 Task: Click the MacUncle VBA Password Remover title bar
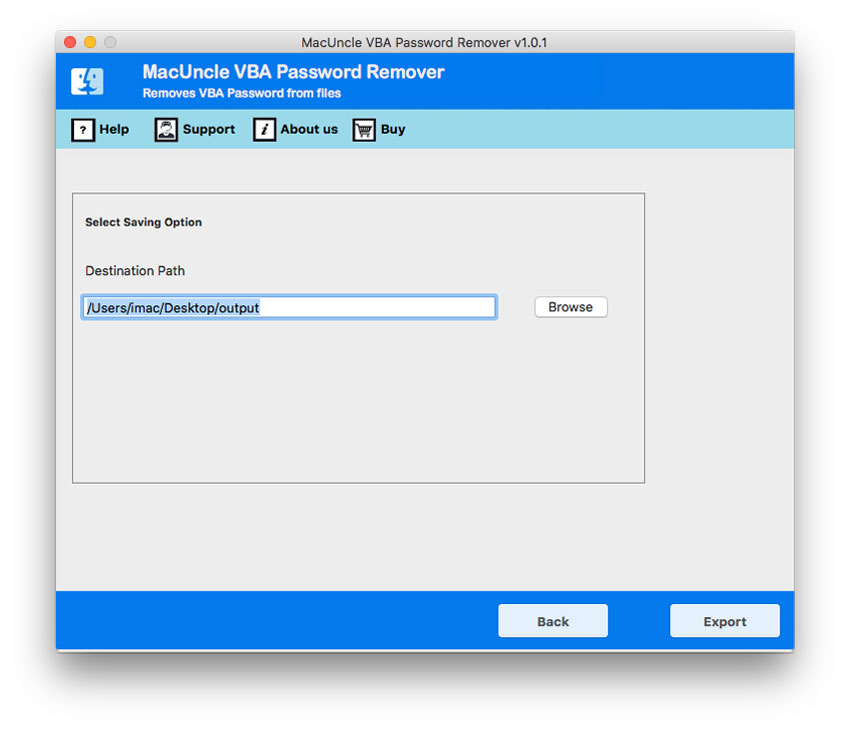(x=423, y=42)
